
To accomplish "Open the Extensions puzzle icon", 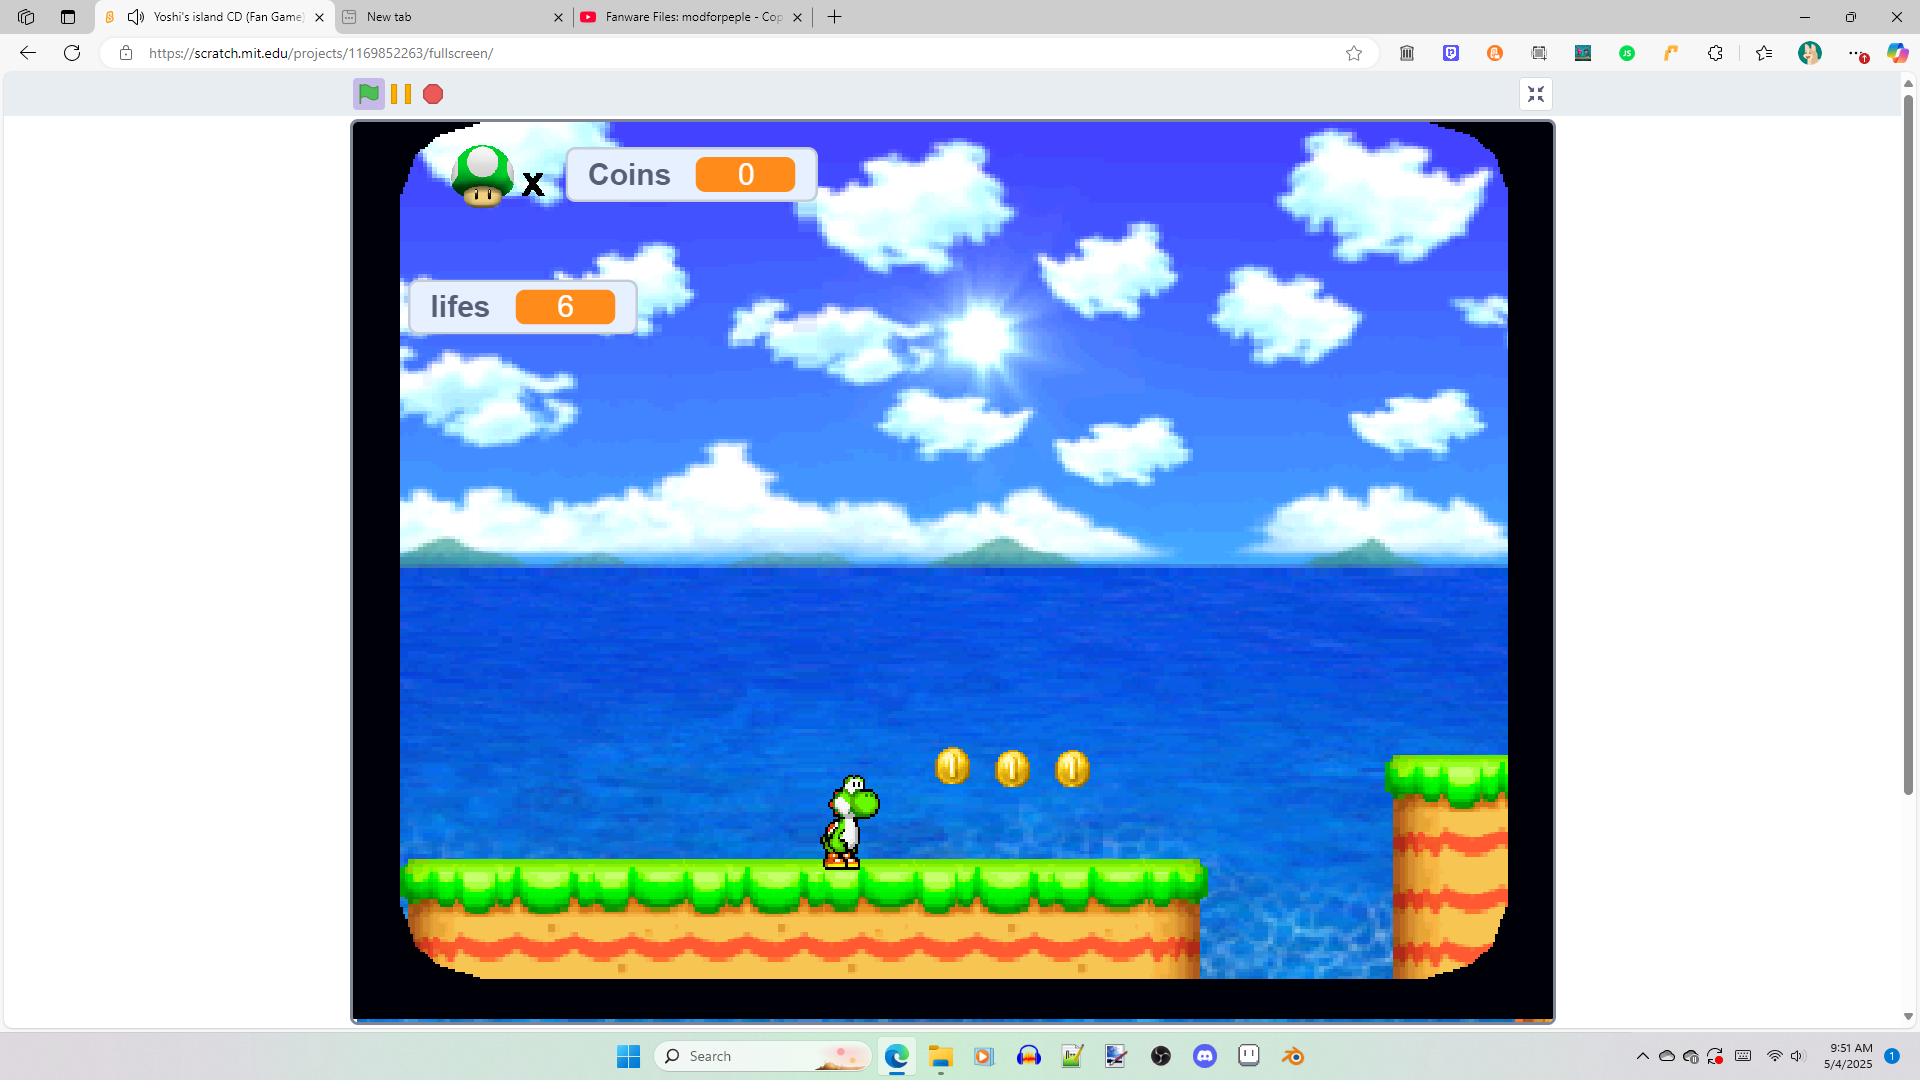I will point(1715,53).
